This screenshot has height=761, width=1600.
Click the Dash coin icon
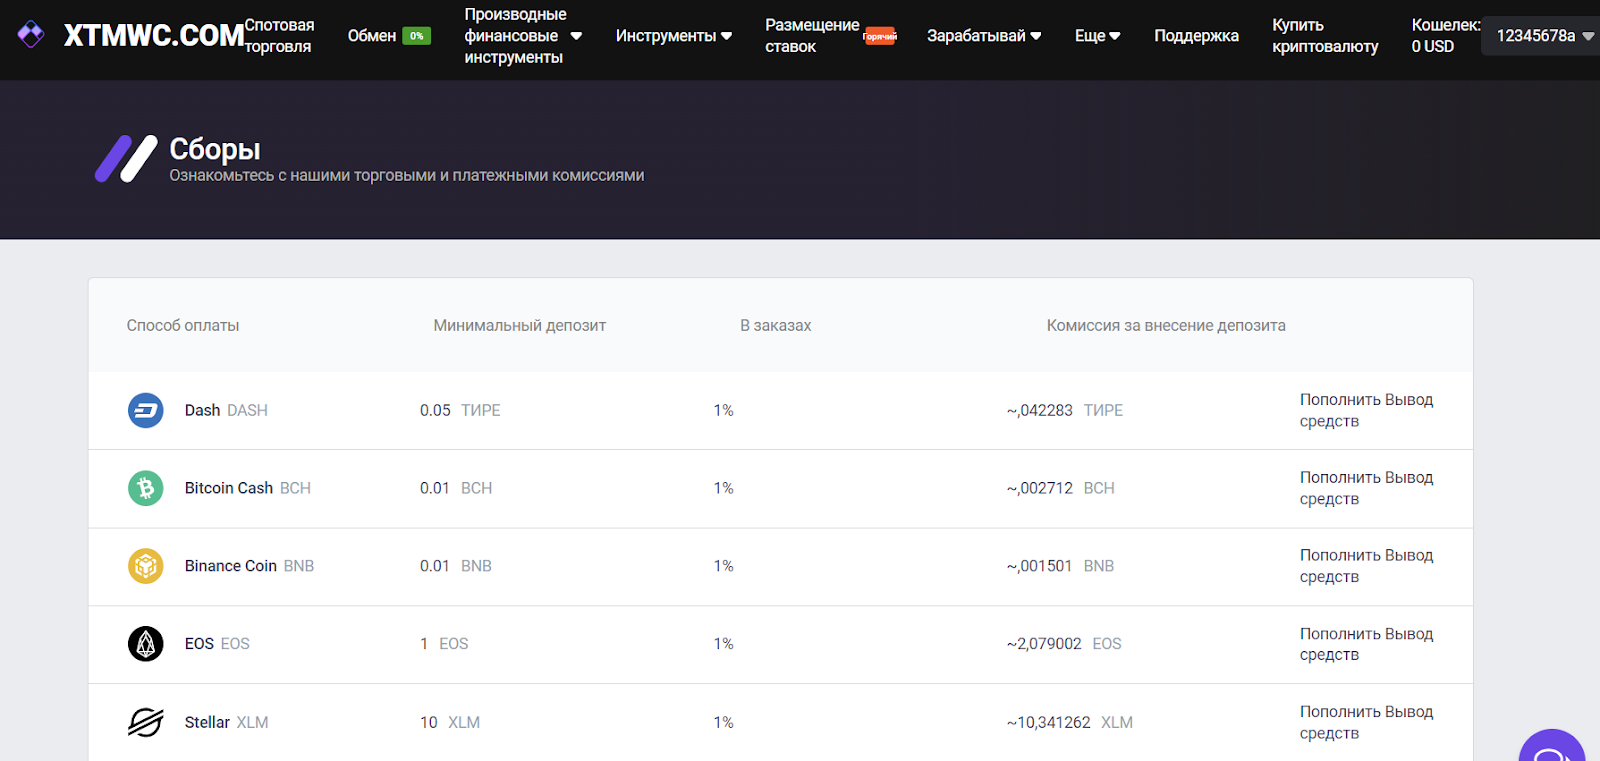tap(146, 410)
